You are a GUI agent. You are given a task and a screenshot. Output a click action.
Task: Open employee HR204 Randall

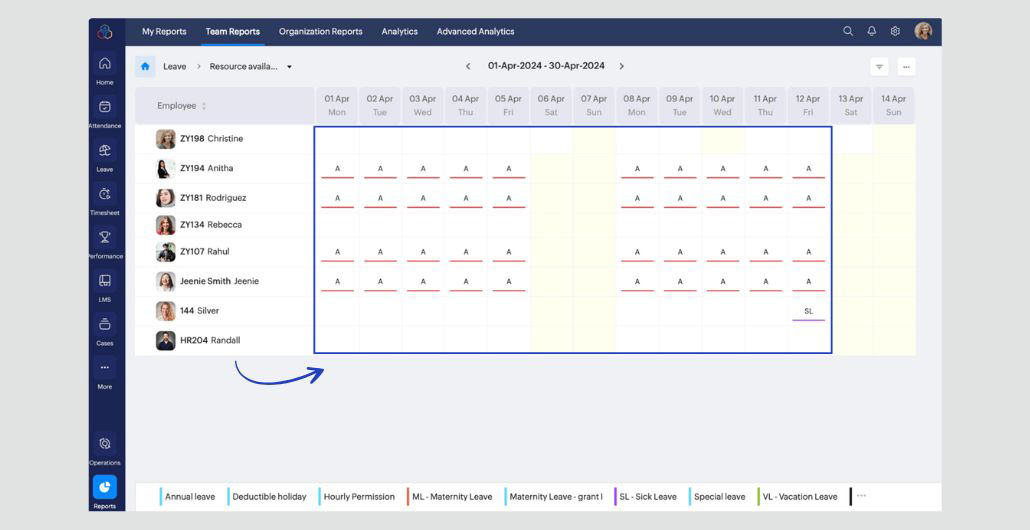[x=210, y=340]
